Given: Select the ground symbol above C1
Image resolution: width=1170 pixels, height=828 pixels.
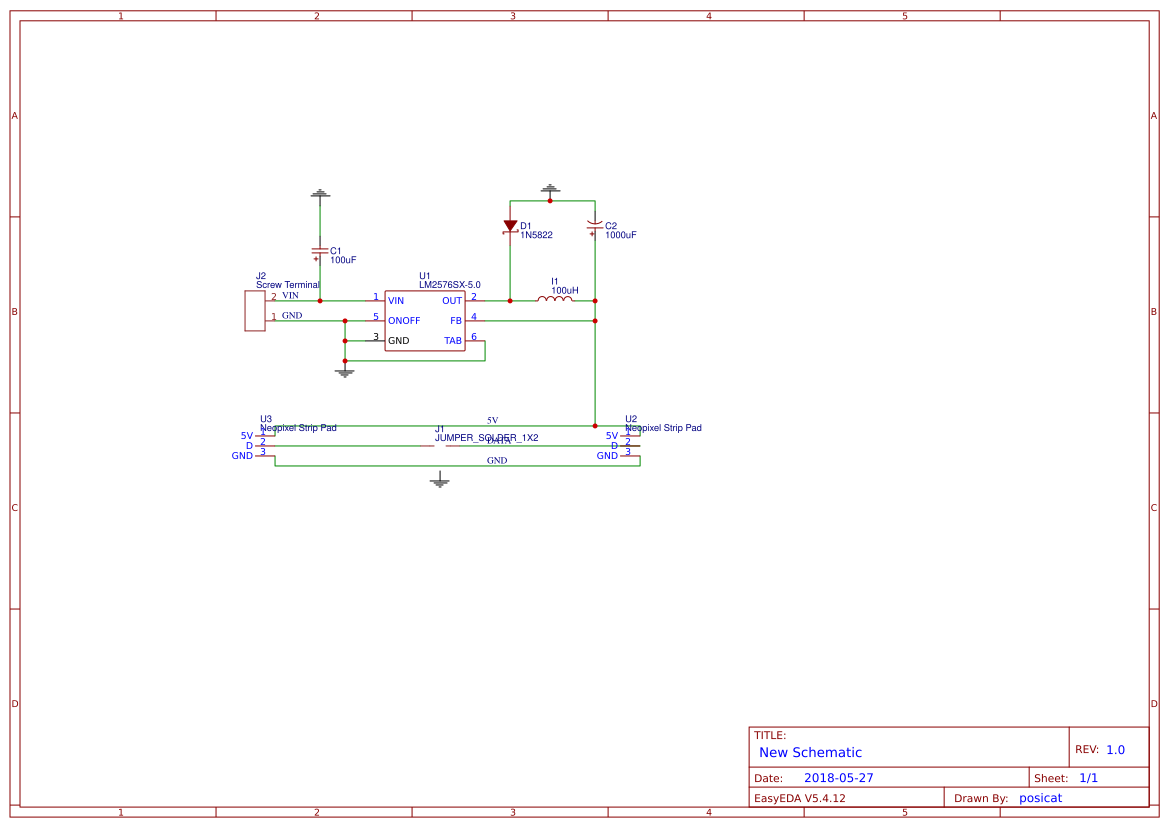Looking at the screenshot, I should 318,193.
